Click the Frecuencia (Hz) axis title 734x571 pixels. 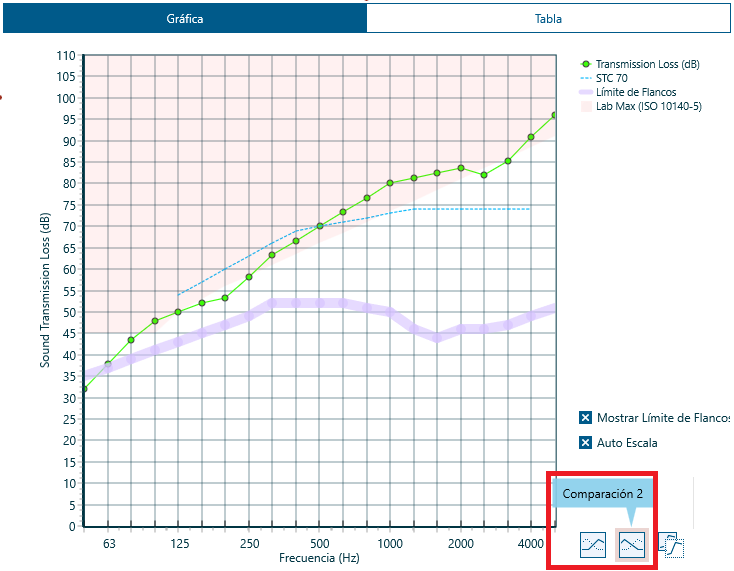tap(319, 557)
